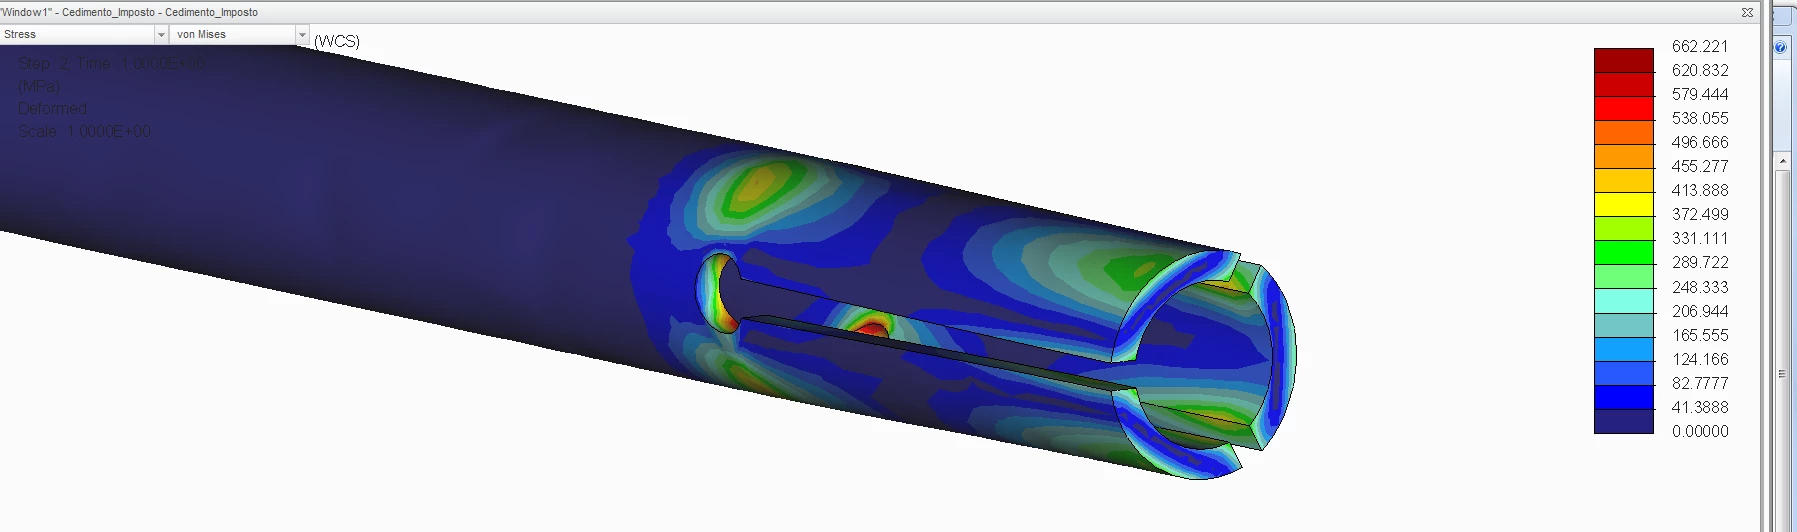
Task: Click the side panel scrollbar up arrow
Action: click(x=1783, y=161)
